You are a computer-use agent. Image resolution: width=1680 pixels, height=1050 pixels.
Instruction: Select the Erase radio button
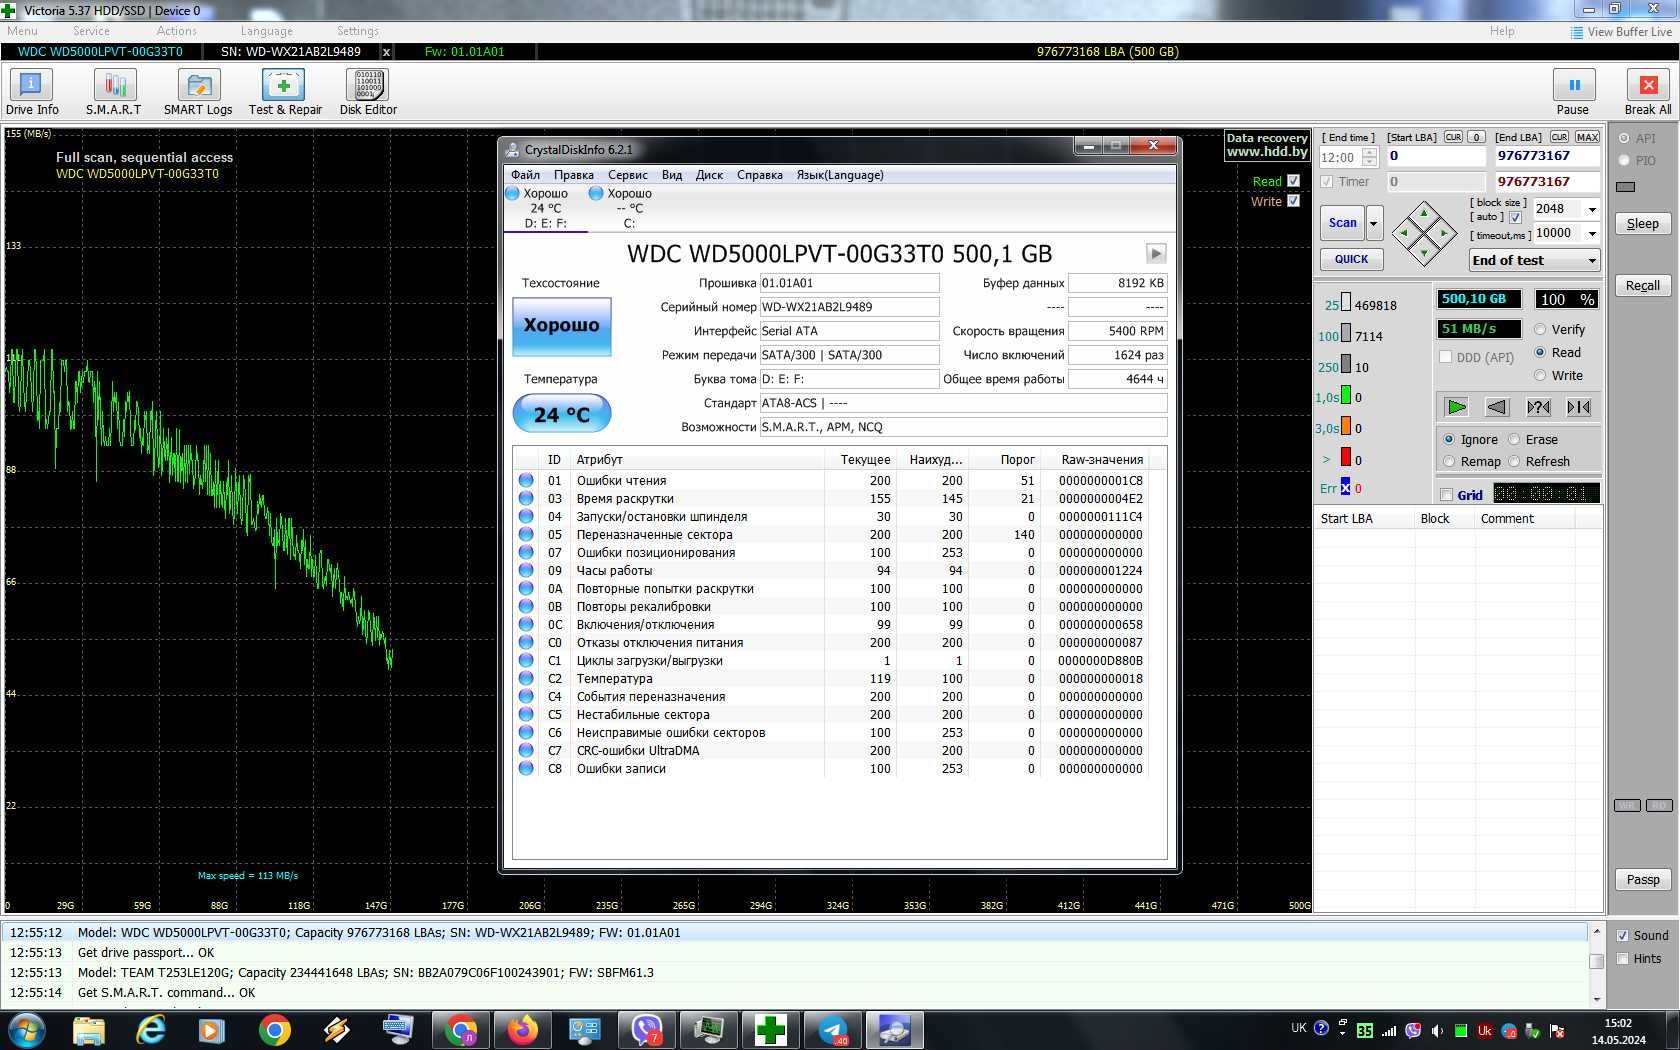click(1514, 439)
